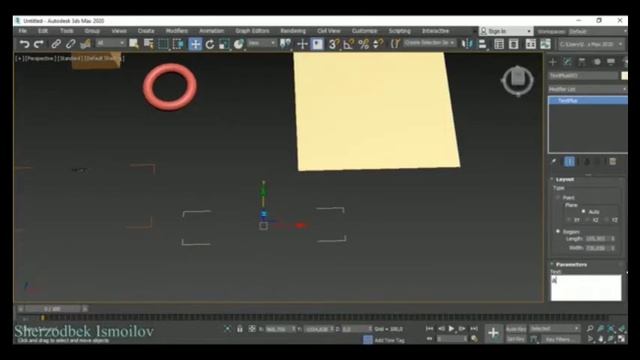The width and height of the screenshot is (640, 360).
Task: Switch to the Display panel tab
Action: 611,62
